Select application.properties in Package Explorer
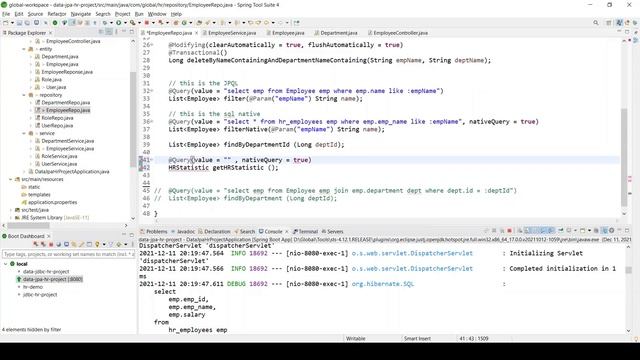Screen dimensions: 640x360 pyautogui.click(x=52, y=202)
